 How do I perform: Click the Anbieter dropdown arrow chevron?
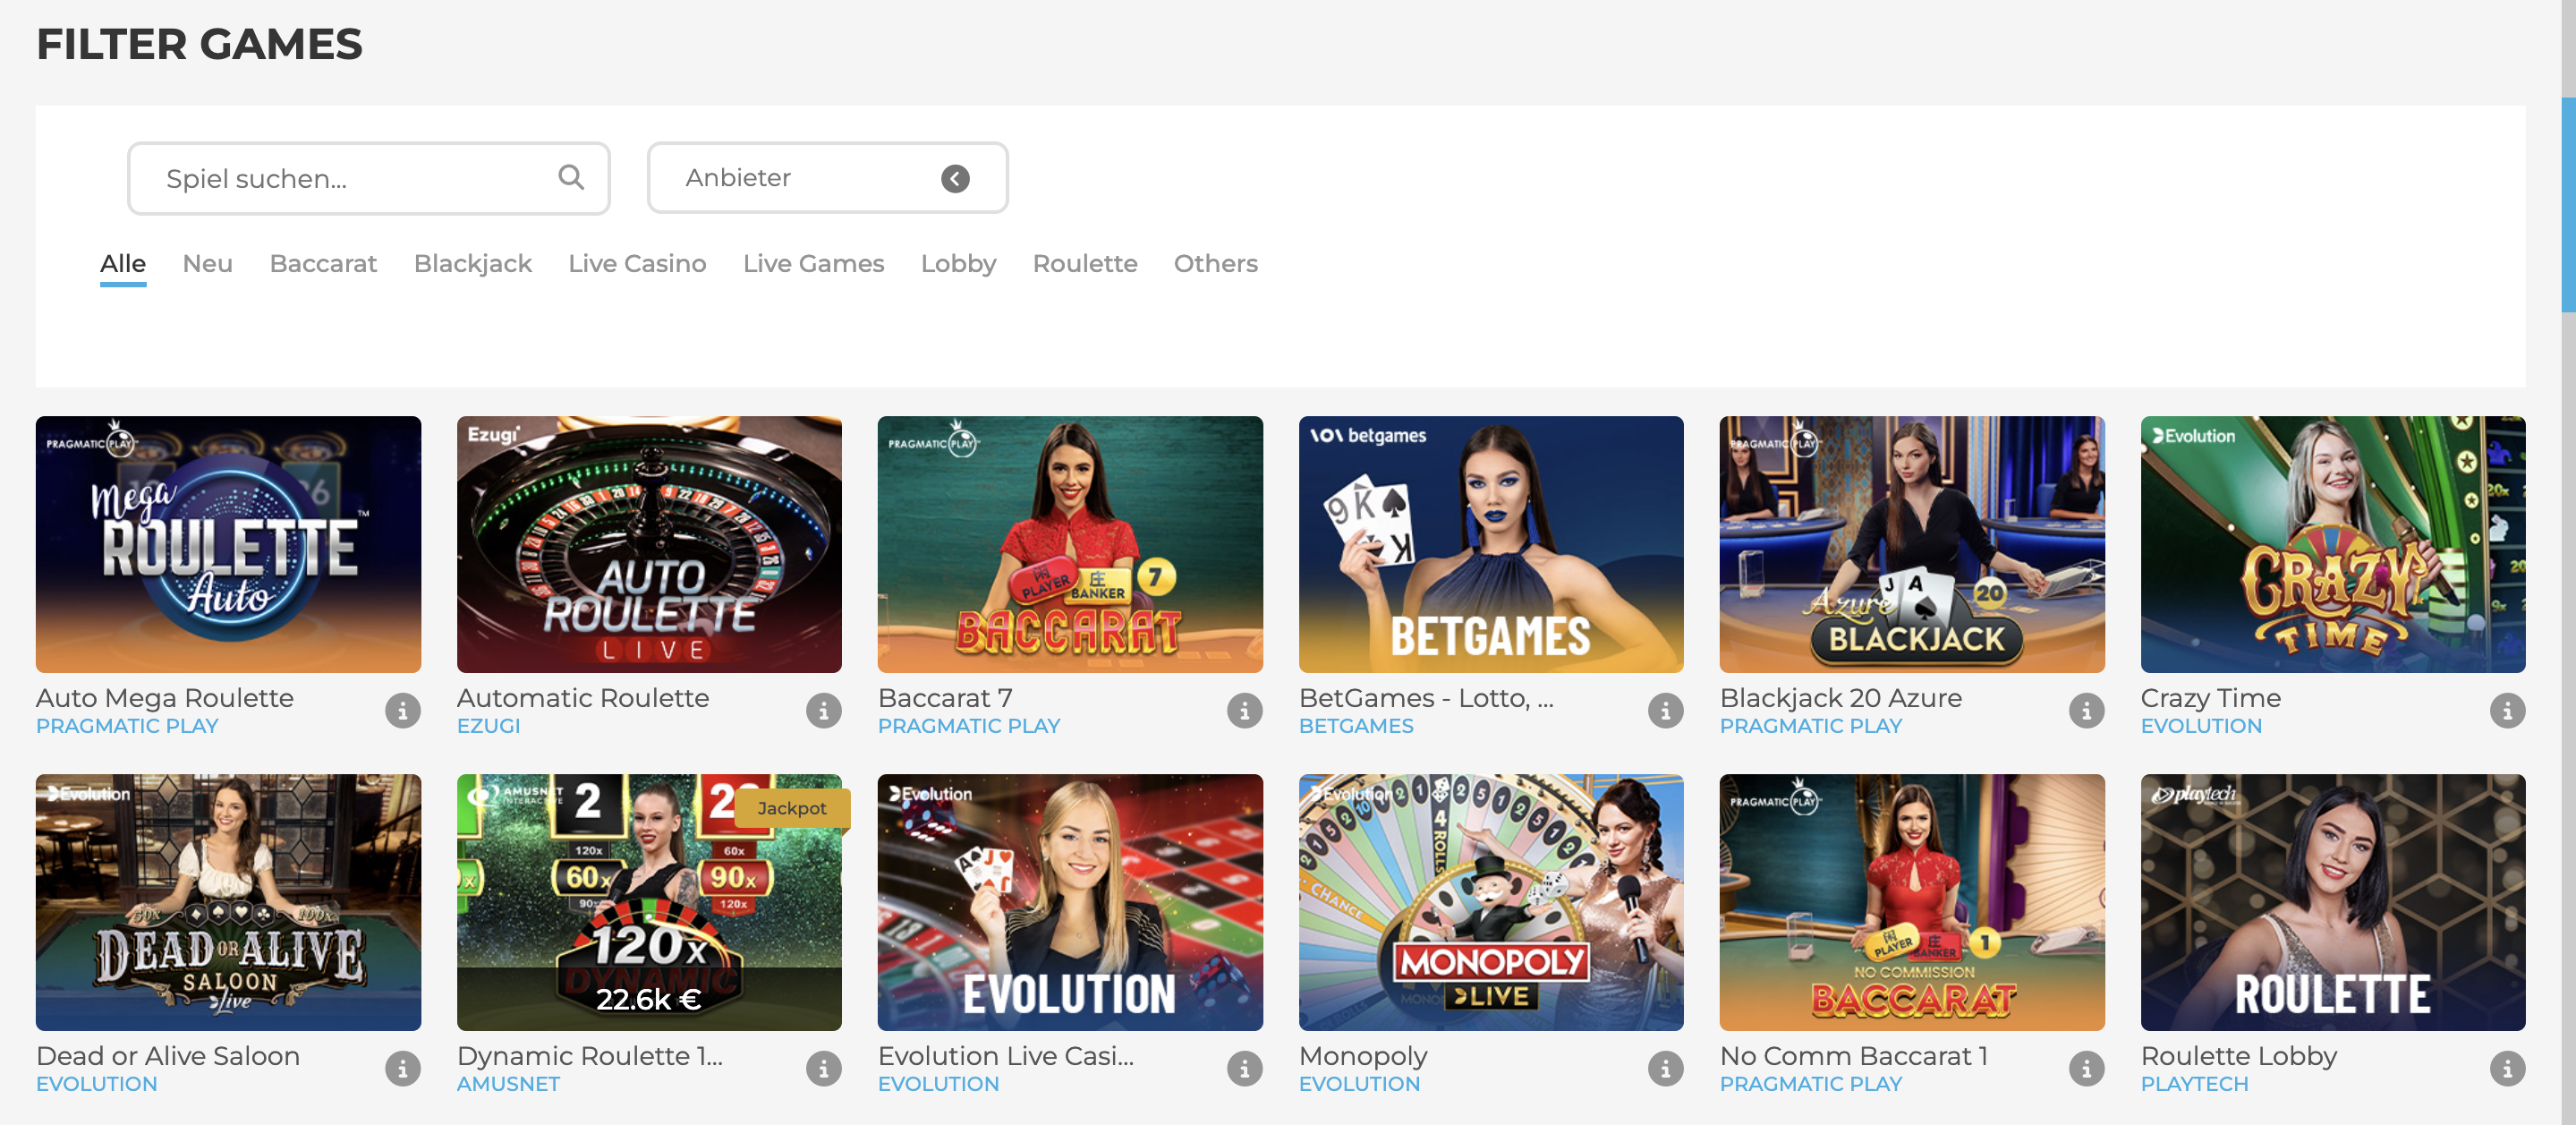955,179
